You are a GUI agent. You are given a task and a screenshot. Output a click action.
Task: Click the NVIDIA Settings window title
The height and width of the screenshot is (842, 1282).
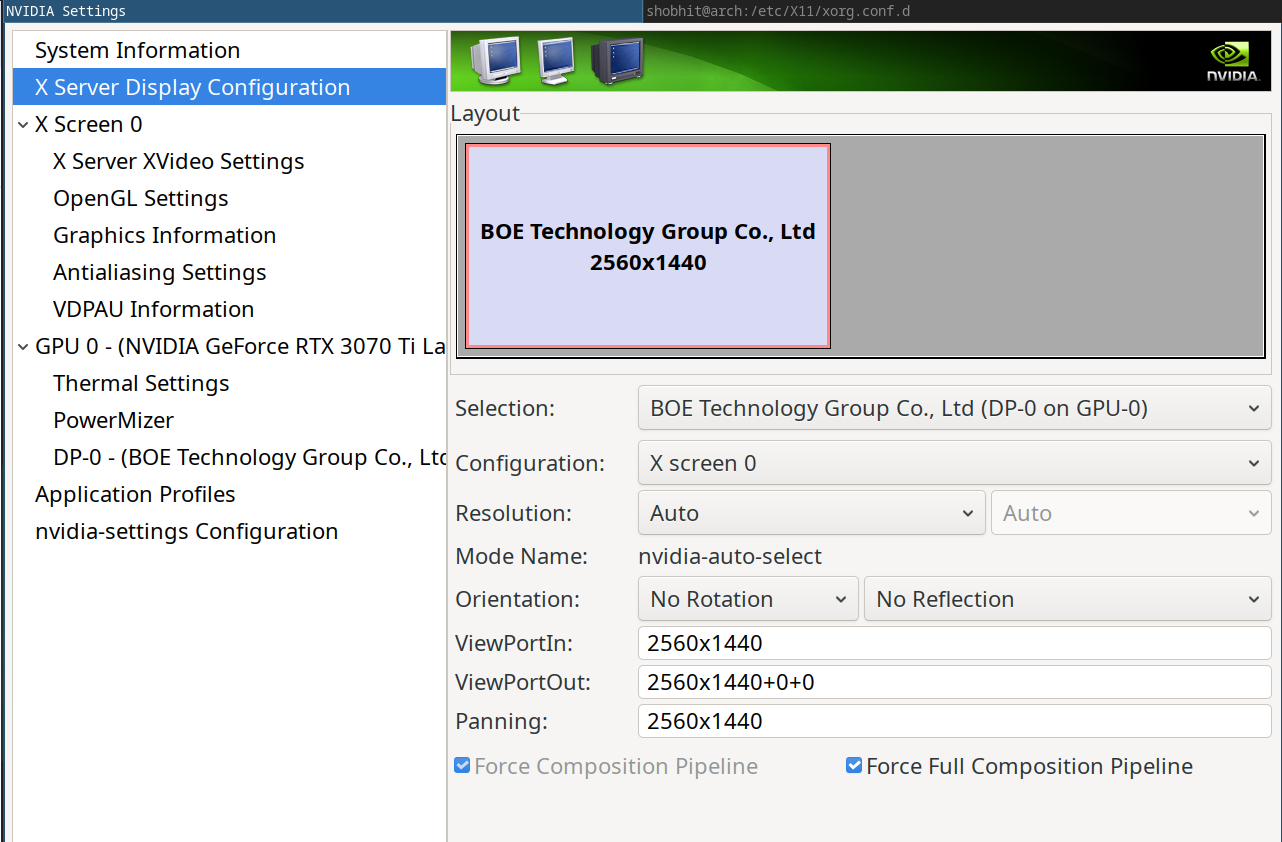[x=66, y=11]
